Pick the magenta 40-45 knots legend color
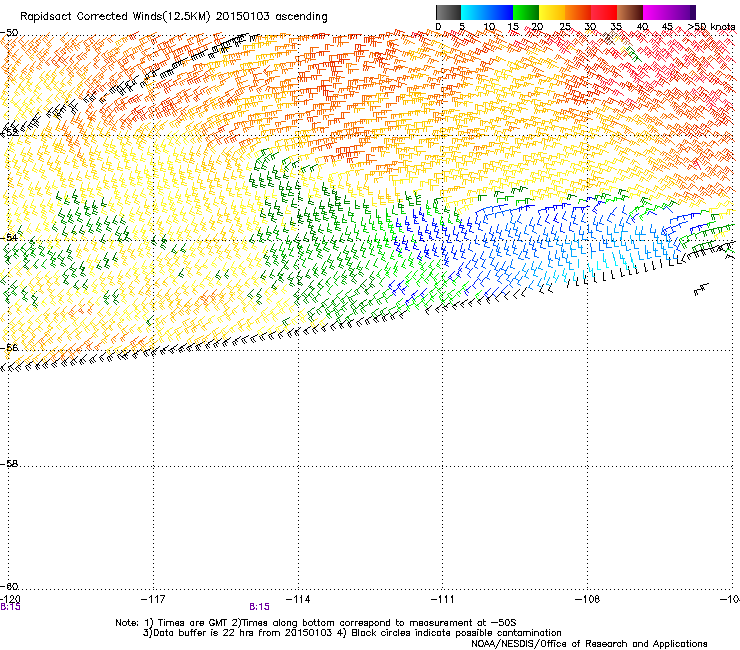 click(x=656, y=12)
